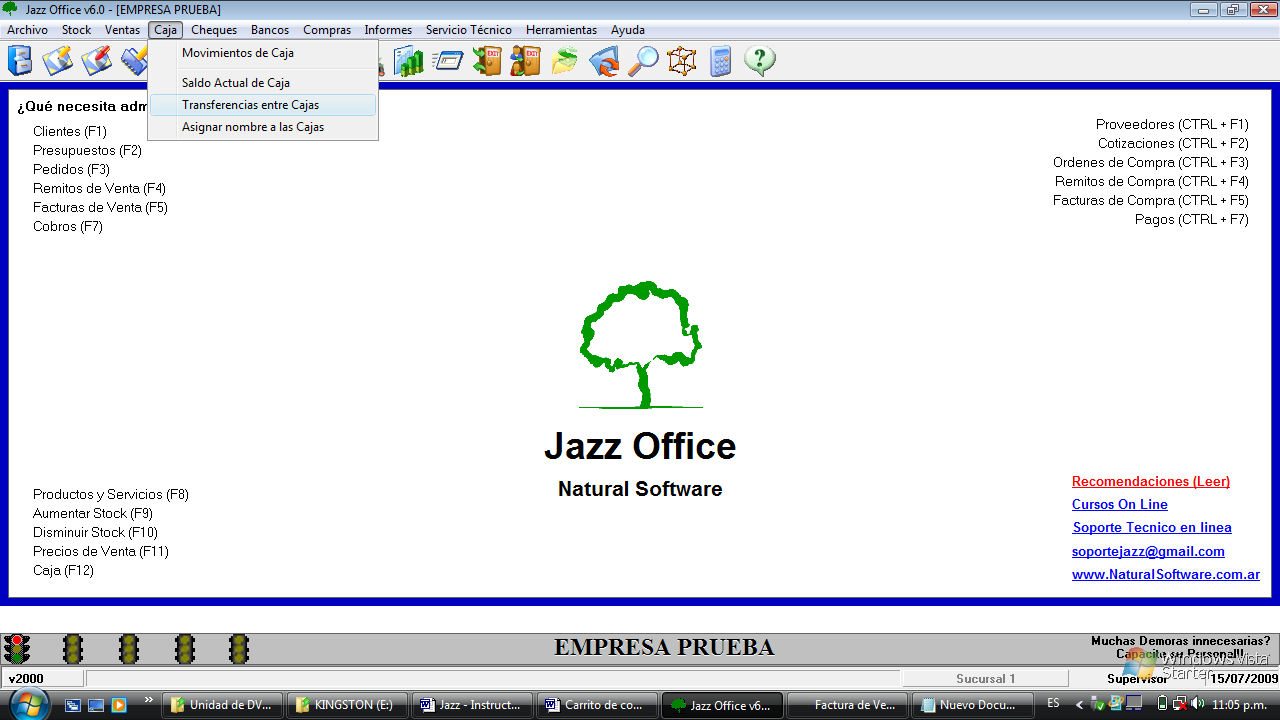1280x720 pixels.
Task: Open Facturas de Venta (F5)
Action: pos(100,207)
